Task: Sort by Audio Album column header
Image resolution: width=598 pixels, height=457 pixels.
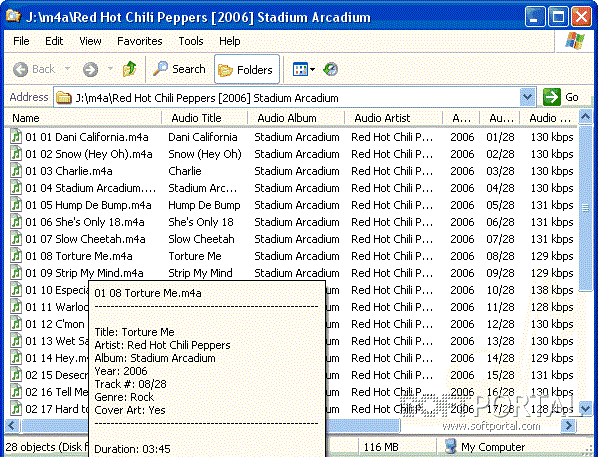Action: pos(296,118)
